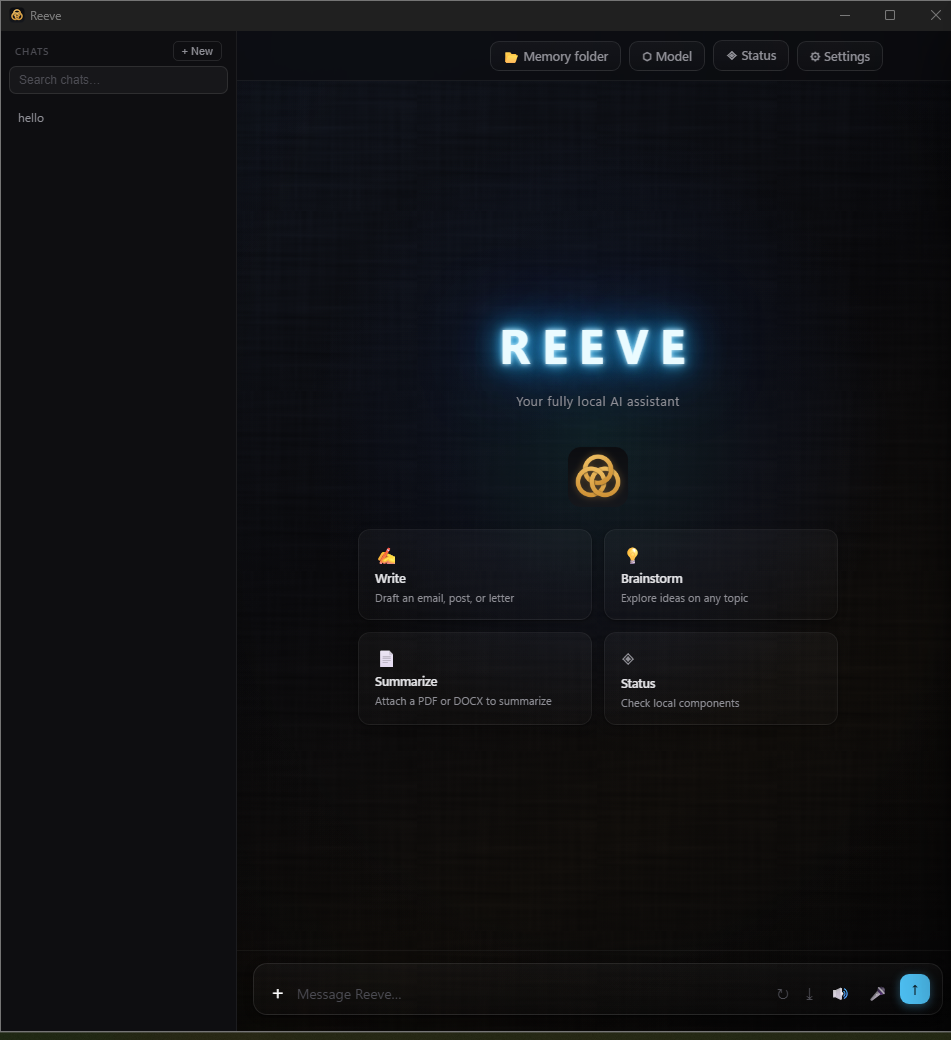This screenshot has height=1040, width=951.
Task: Select the Brainstorm suggestion card
Action: 721,574
